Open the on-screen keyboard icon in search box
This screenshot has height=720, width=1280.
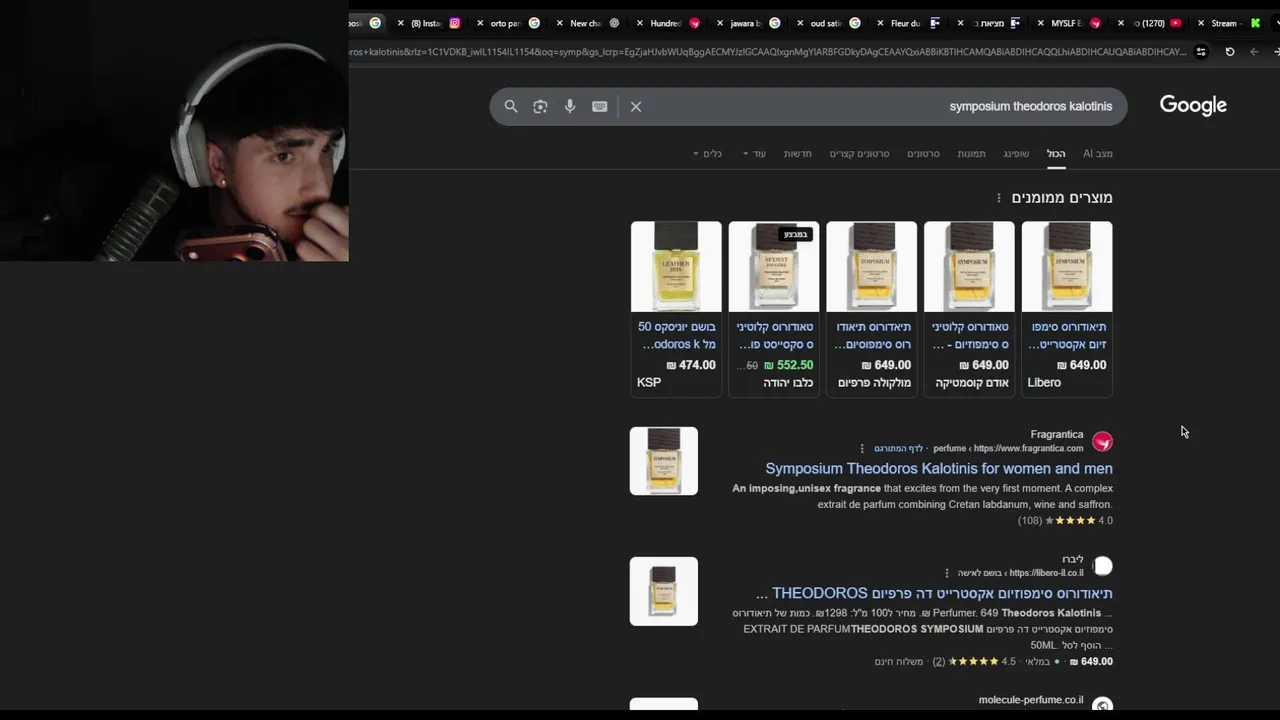[x=600, y=106]
